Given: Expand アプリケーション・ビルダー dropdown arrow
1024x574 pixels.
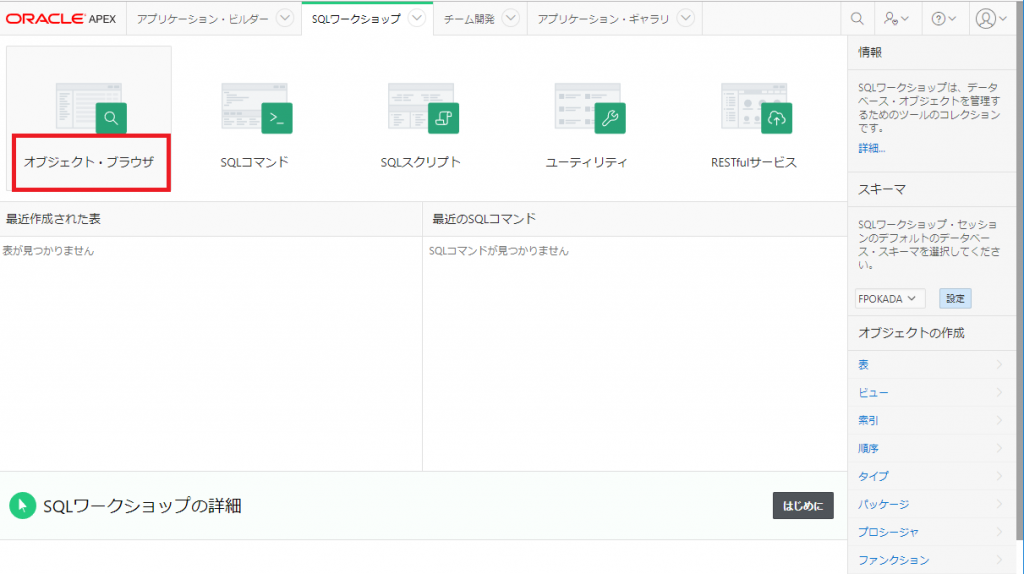Looking at the screenshot, I should (285, 18).
